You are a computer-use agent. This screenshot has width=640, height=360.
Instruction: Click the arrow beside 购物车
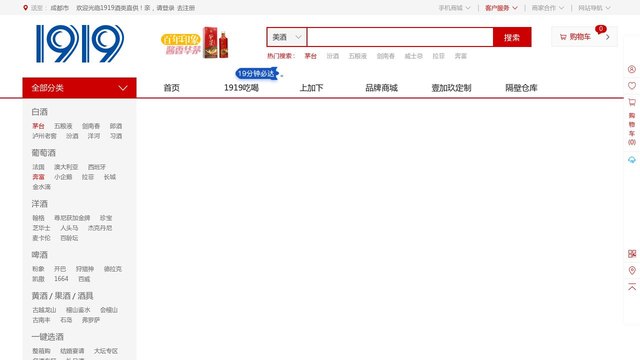pyautogui.click(x=608, y=37)
